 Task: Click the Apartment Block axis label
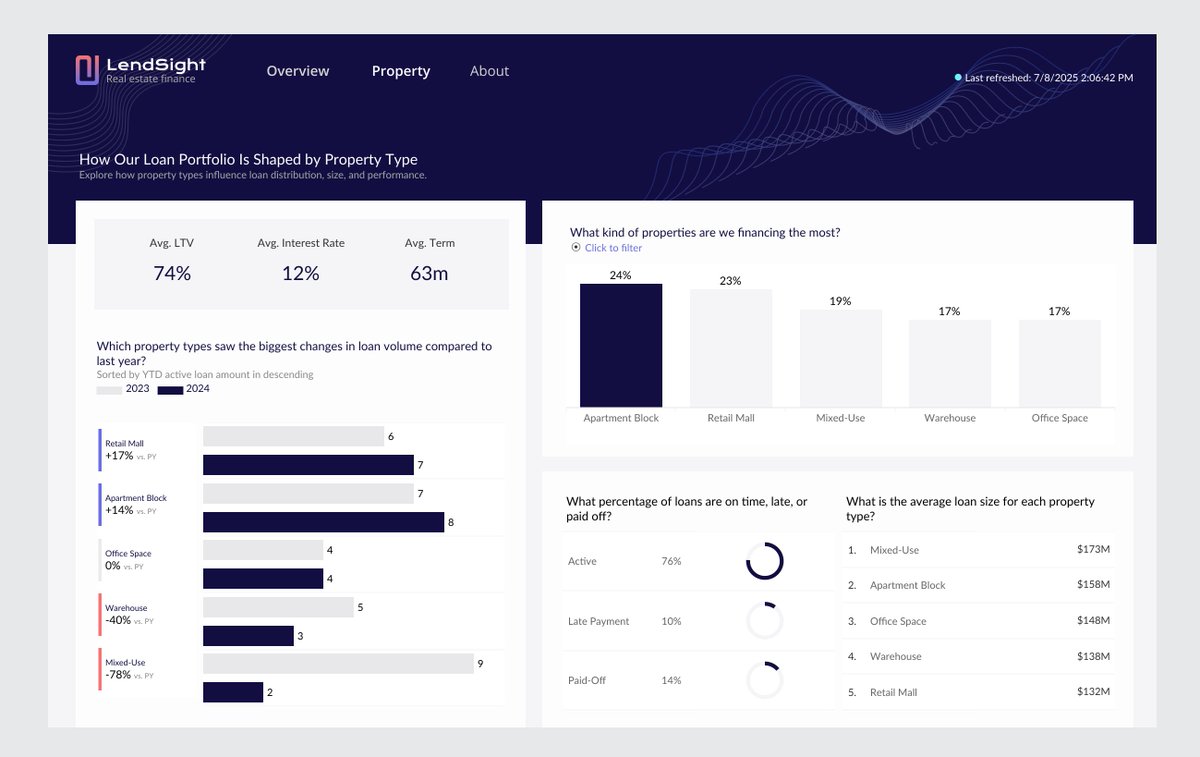click(x=621, y=418)
